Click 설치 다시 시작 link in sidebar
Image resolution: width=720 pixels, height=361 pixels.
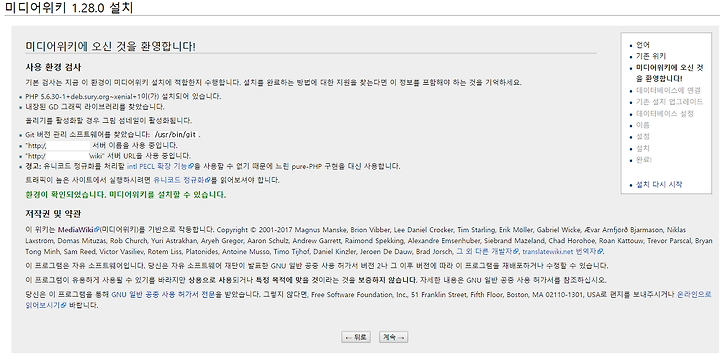[658, 185]
